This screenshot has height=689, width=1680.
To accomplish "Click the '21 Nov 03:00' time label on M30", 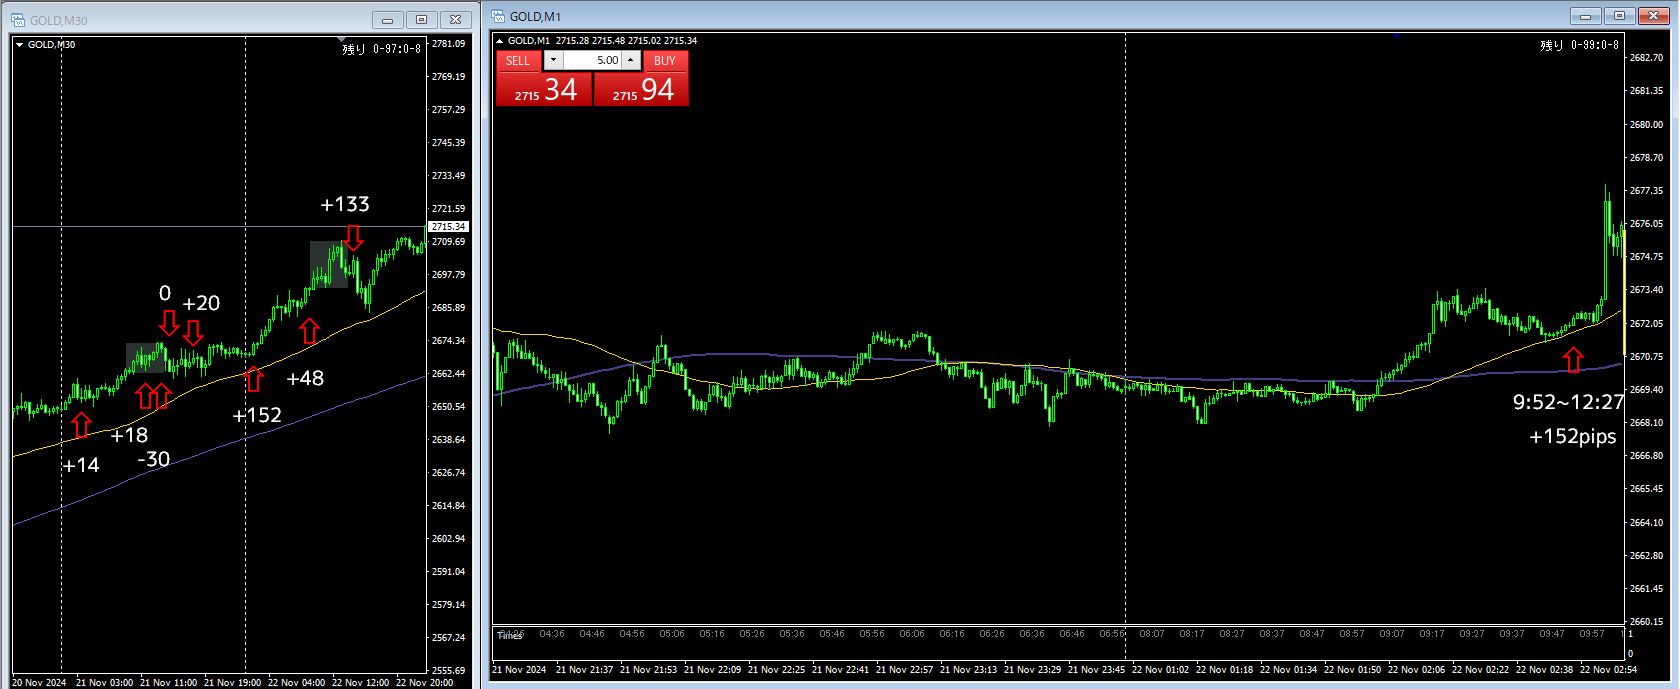I will [x=105, y=683].
